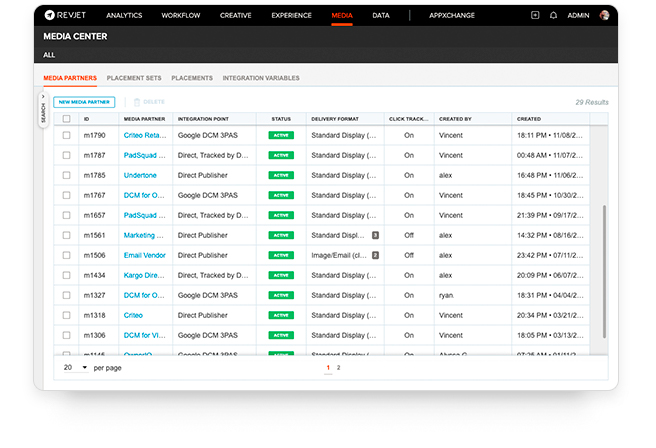Check the box for row m1434
Screen dimensions: 656x448
[67, 275]
